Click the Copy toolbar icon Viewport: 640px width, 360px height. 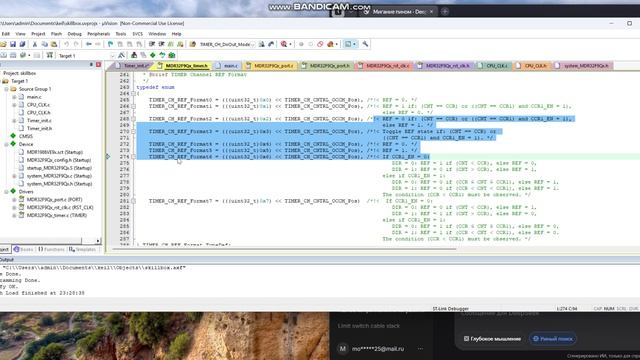click(x=44, y=44)
